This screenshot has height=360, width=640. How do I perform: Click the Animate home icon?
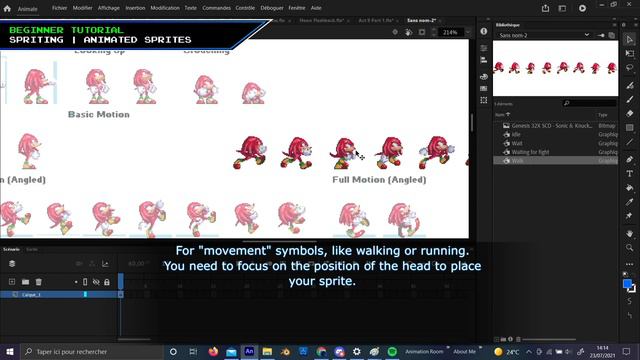7,8
